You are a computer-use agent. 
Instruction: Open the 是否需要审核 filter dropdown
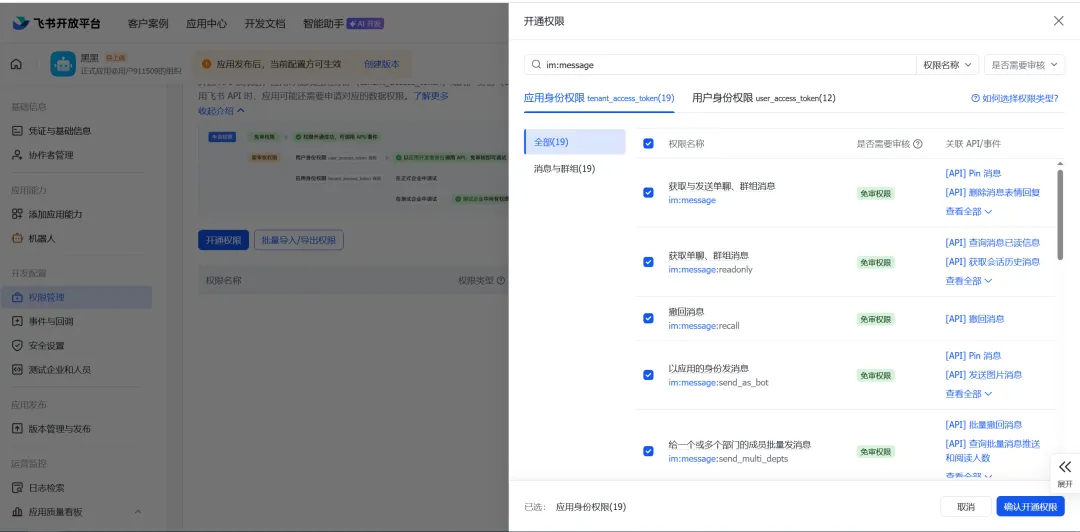[1025, 65]
